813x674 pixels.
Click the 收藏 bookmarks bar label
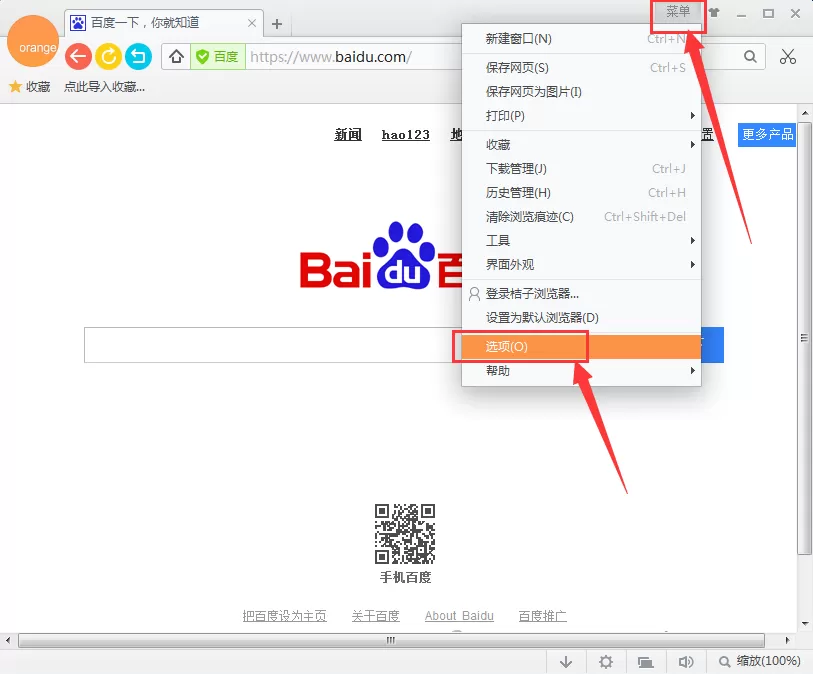(x=38, y=87)
